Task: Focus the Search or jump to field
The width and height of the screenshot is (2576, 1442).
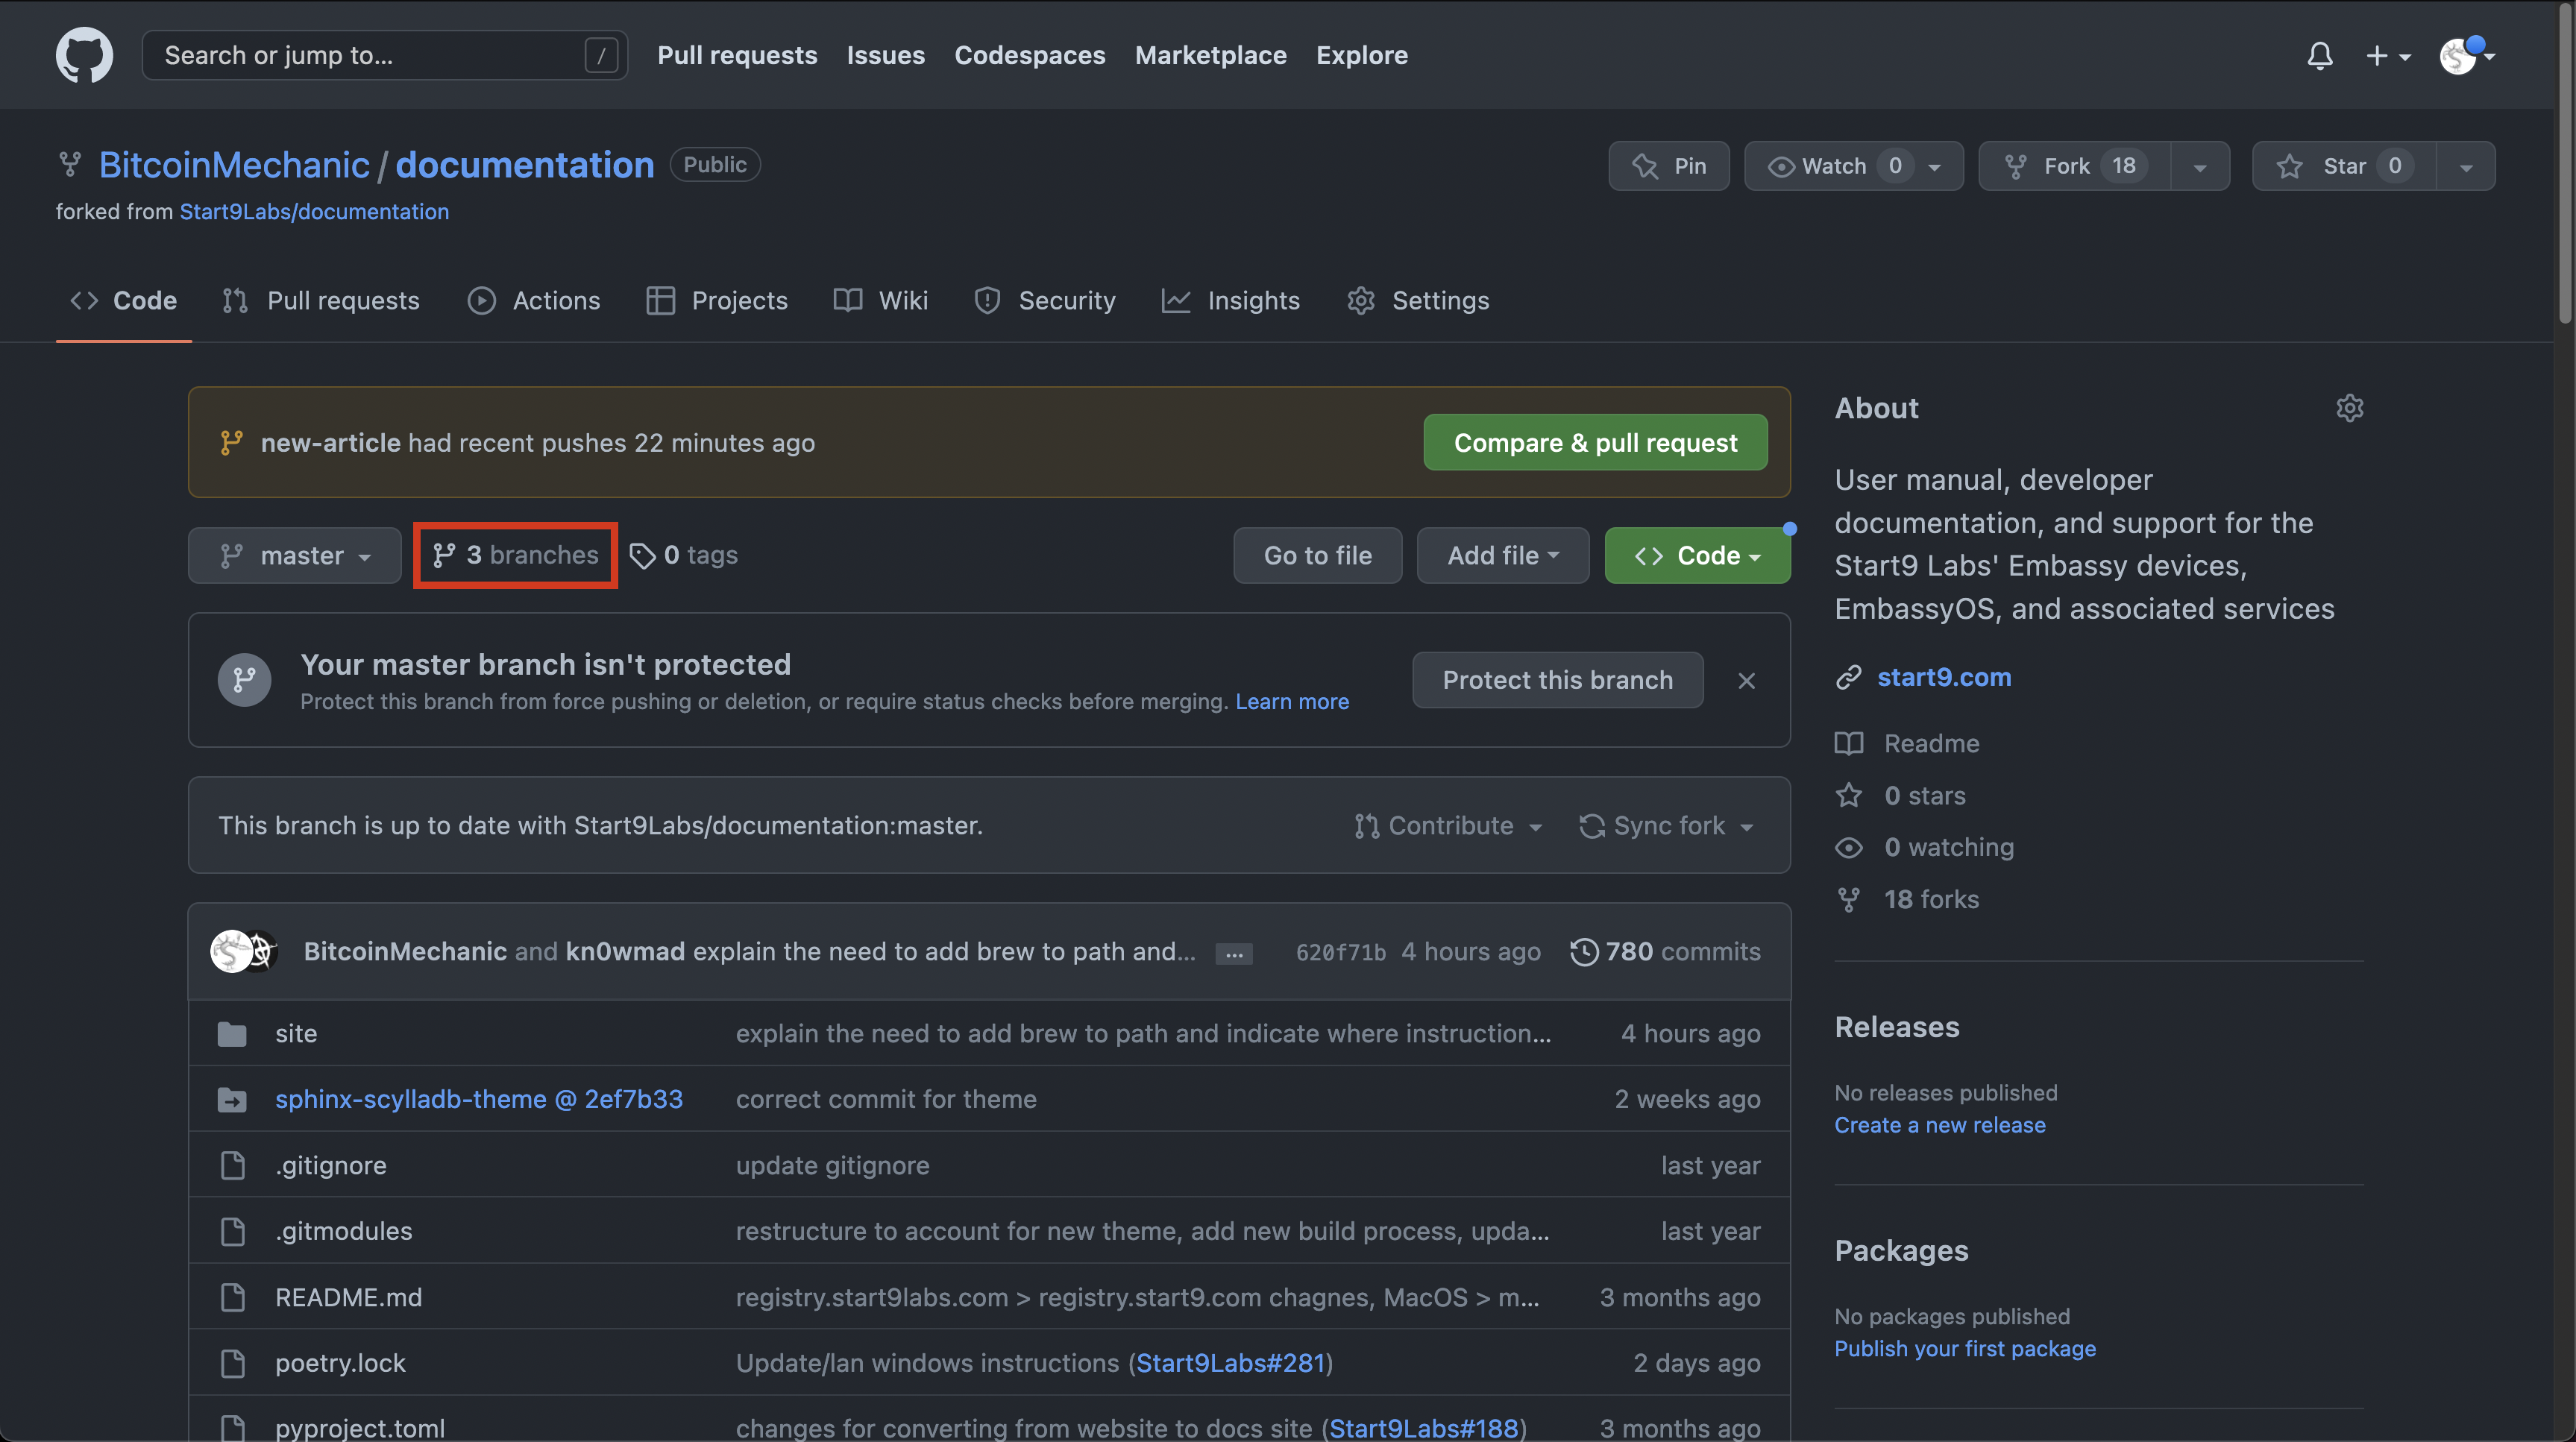Action: [370, 55]
